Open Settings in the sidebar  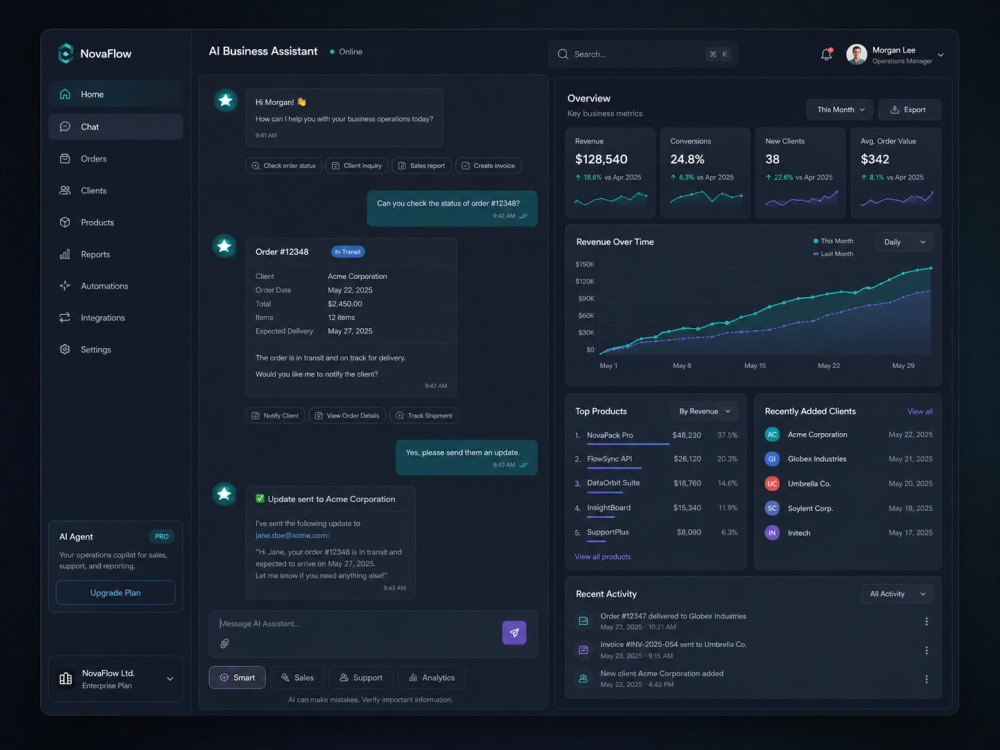coord(115,349)
